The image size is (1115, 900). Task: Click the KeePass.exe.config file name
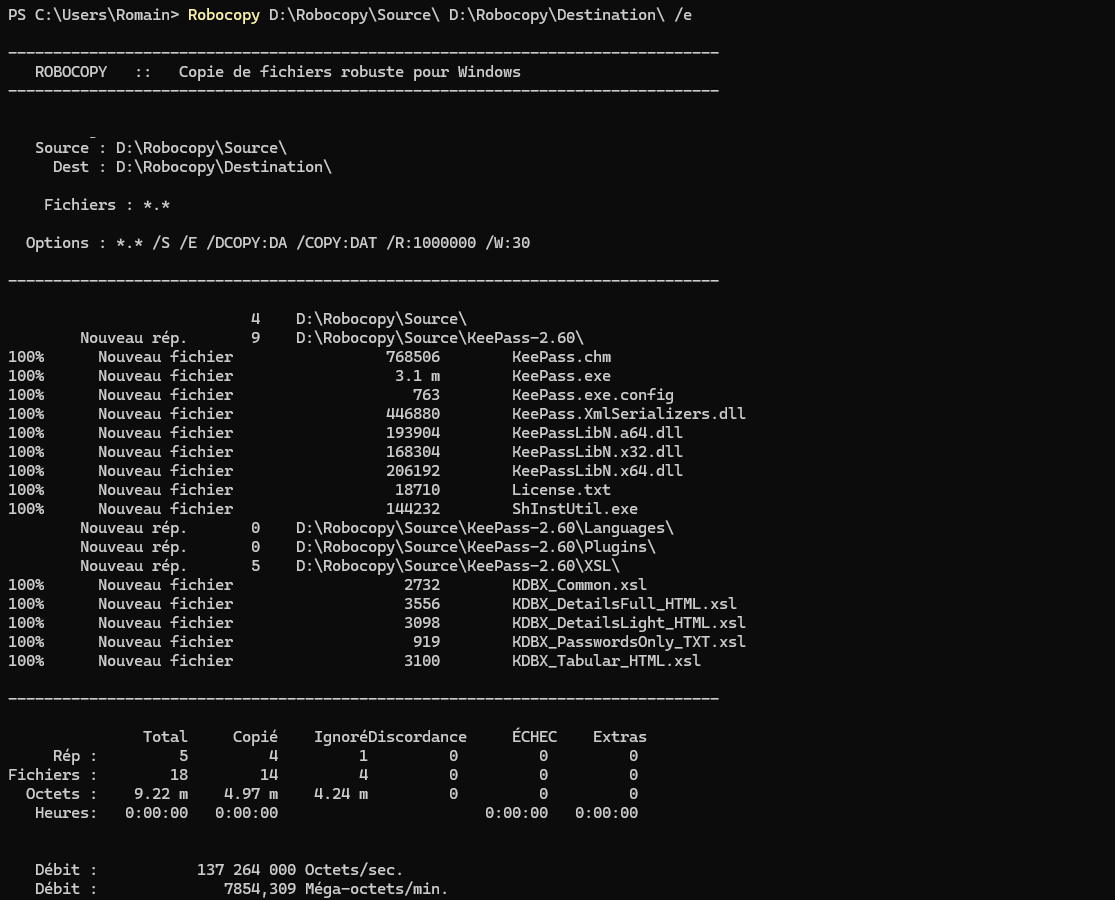[x=592, y=395]
